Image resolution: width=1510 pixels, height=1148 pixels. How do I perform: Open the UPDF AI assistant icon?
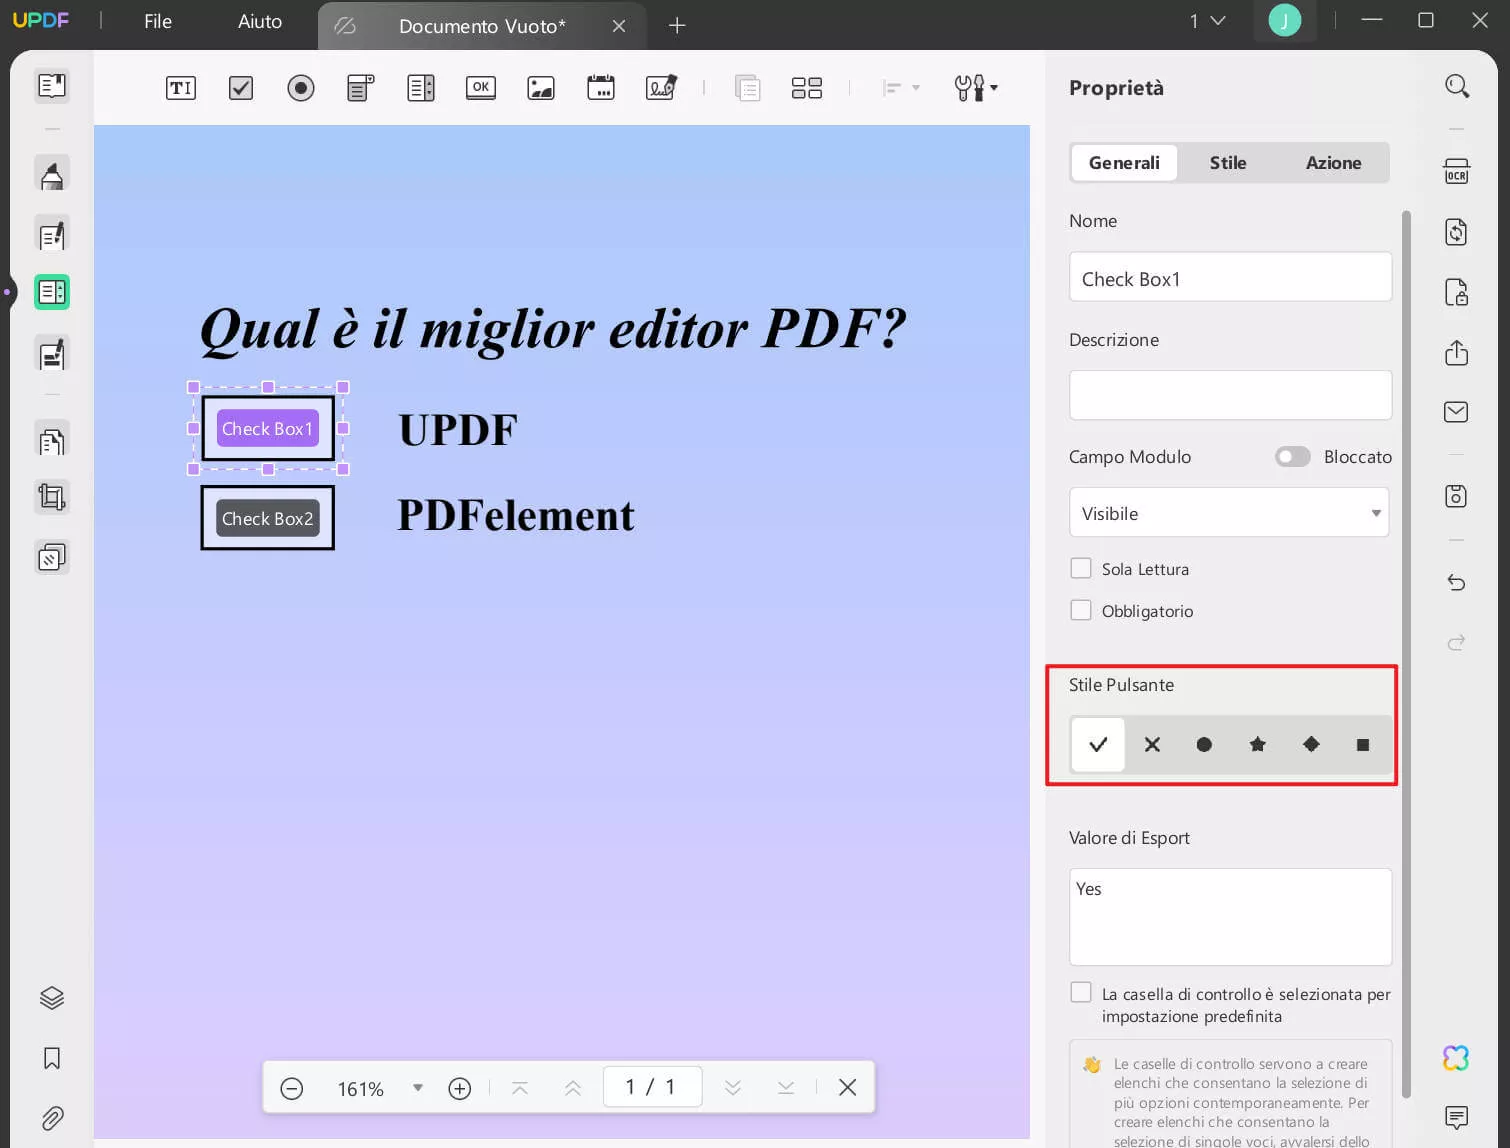click(x=1457, y=1058)
